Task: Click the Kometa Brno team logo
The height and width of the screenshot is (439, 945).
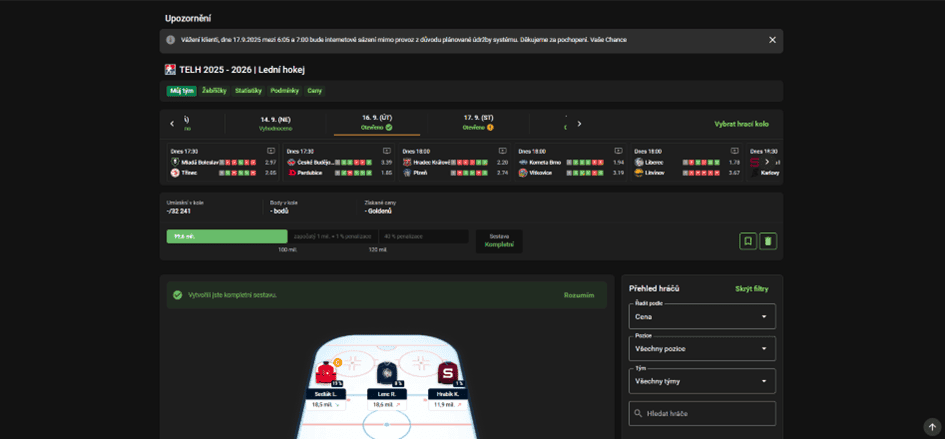Action: tap(523, 162)
